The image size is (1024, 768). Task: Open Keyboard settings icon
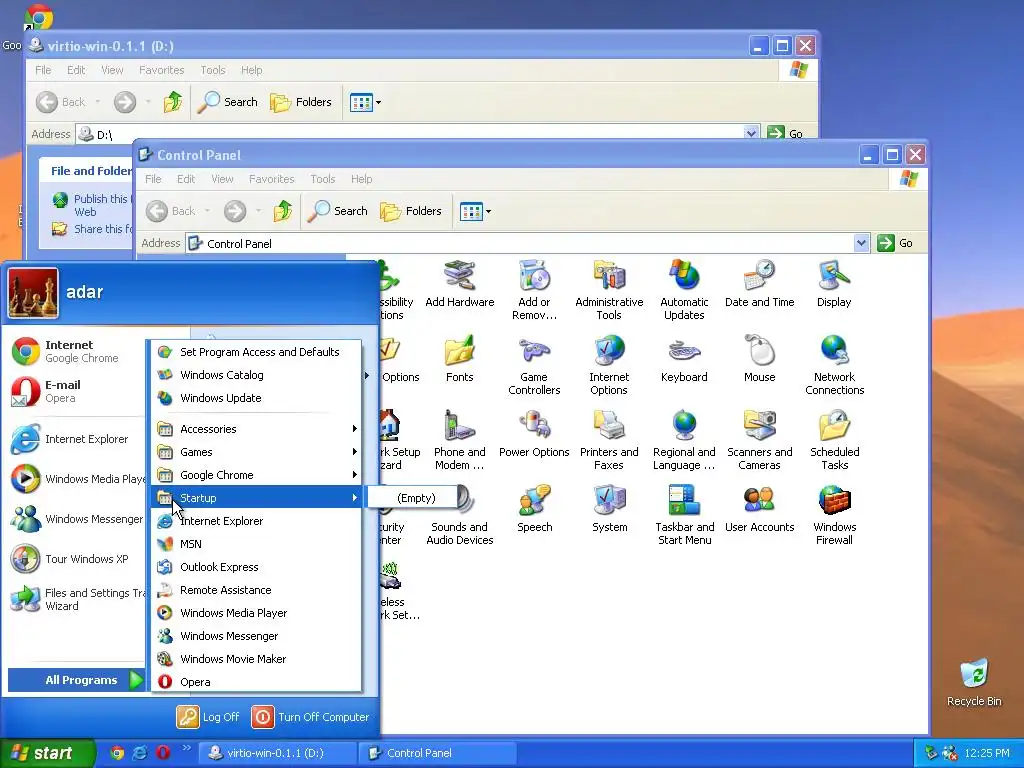(684, 359)
